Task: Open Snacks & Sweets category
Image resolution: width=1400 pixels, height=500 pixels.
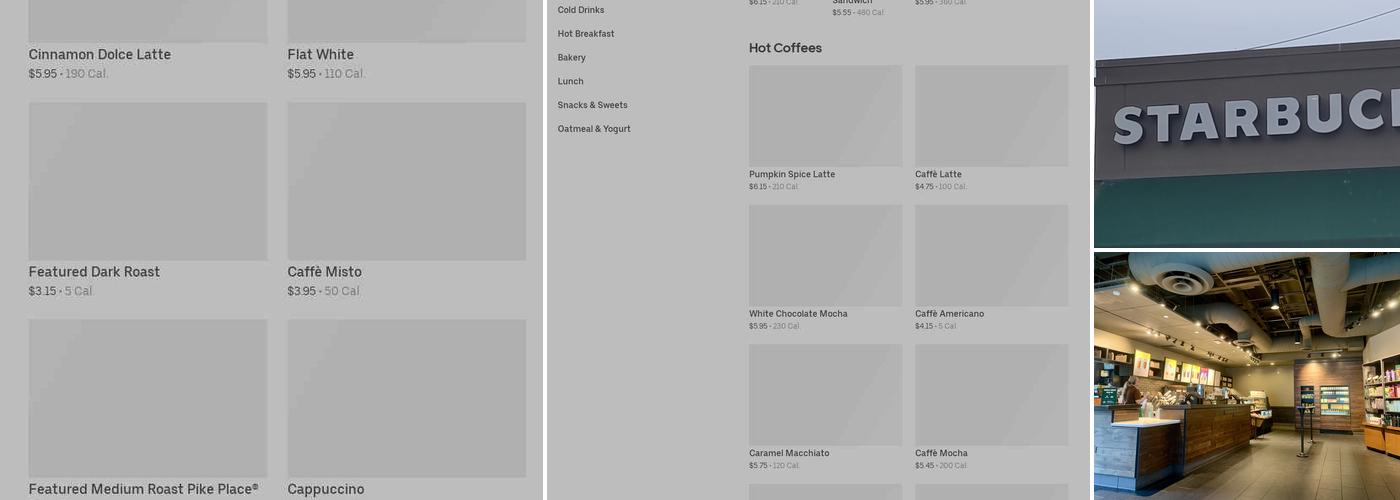Action: (593, 105)
